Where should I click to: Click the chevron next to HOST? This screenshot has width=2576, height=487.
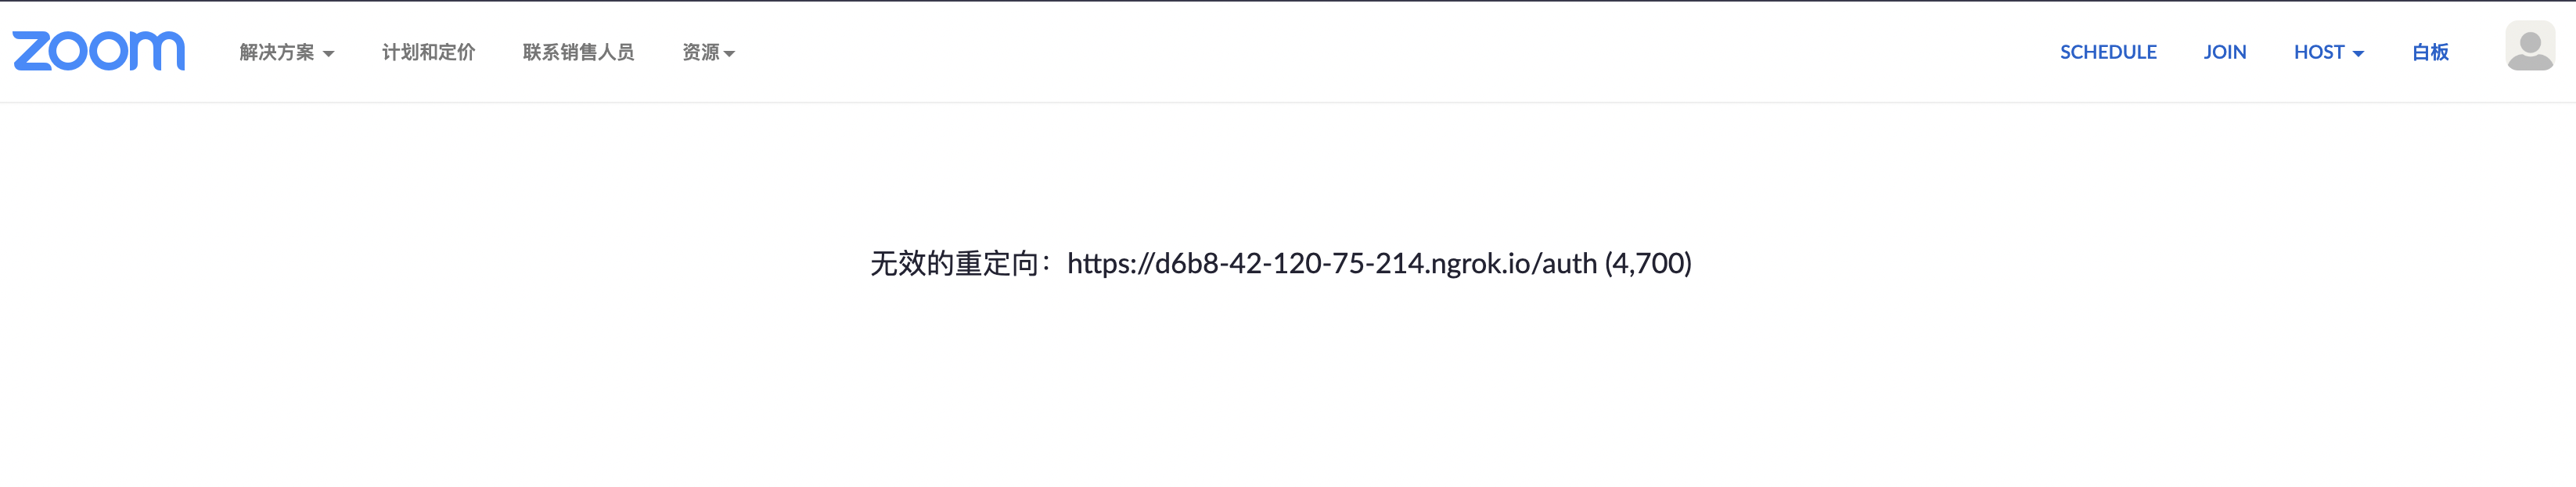(x=2361, y=53)
